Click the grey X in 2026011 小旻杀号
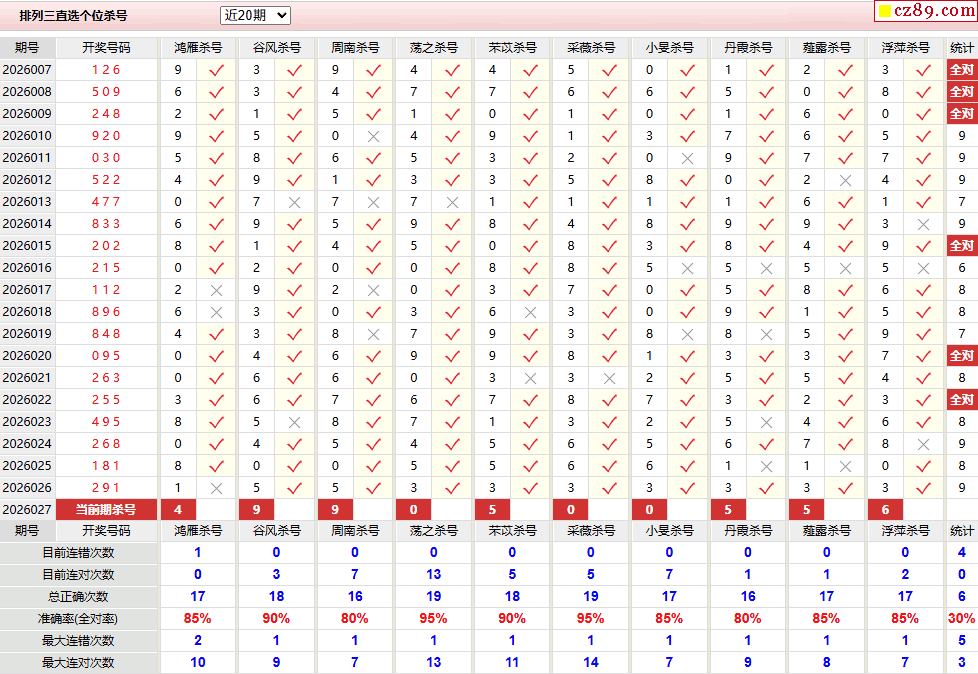This screenshot has height=674, width=978. [x=687, y=158]
